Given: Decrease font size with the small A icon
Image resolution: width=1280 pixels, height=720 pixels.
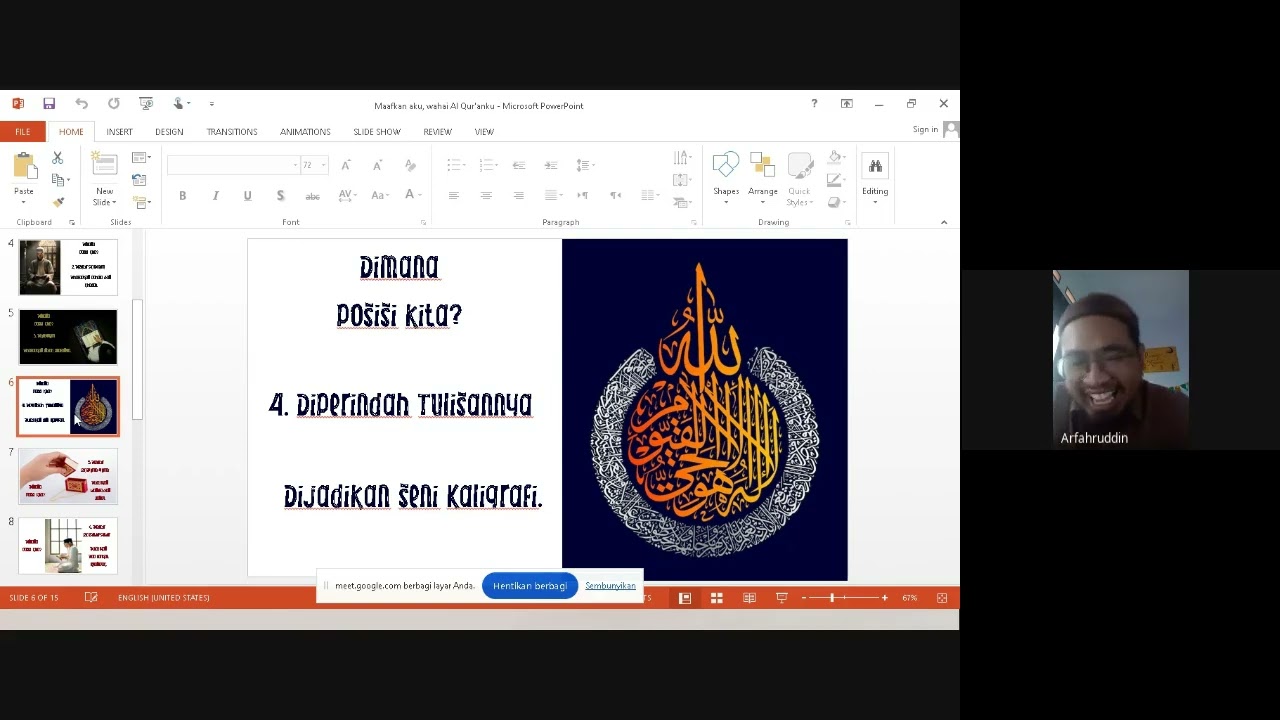Looking at the screenshot, I should (377, 165).
